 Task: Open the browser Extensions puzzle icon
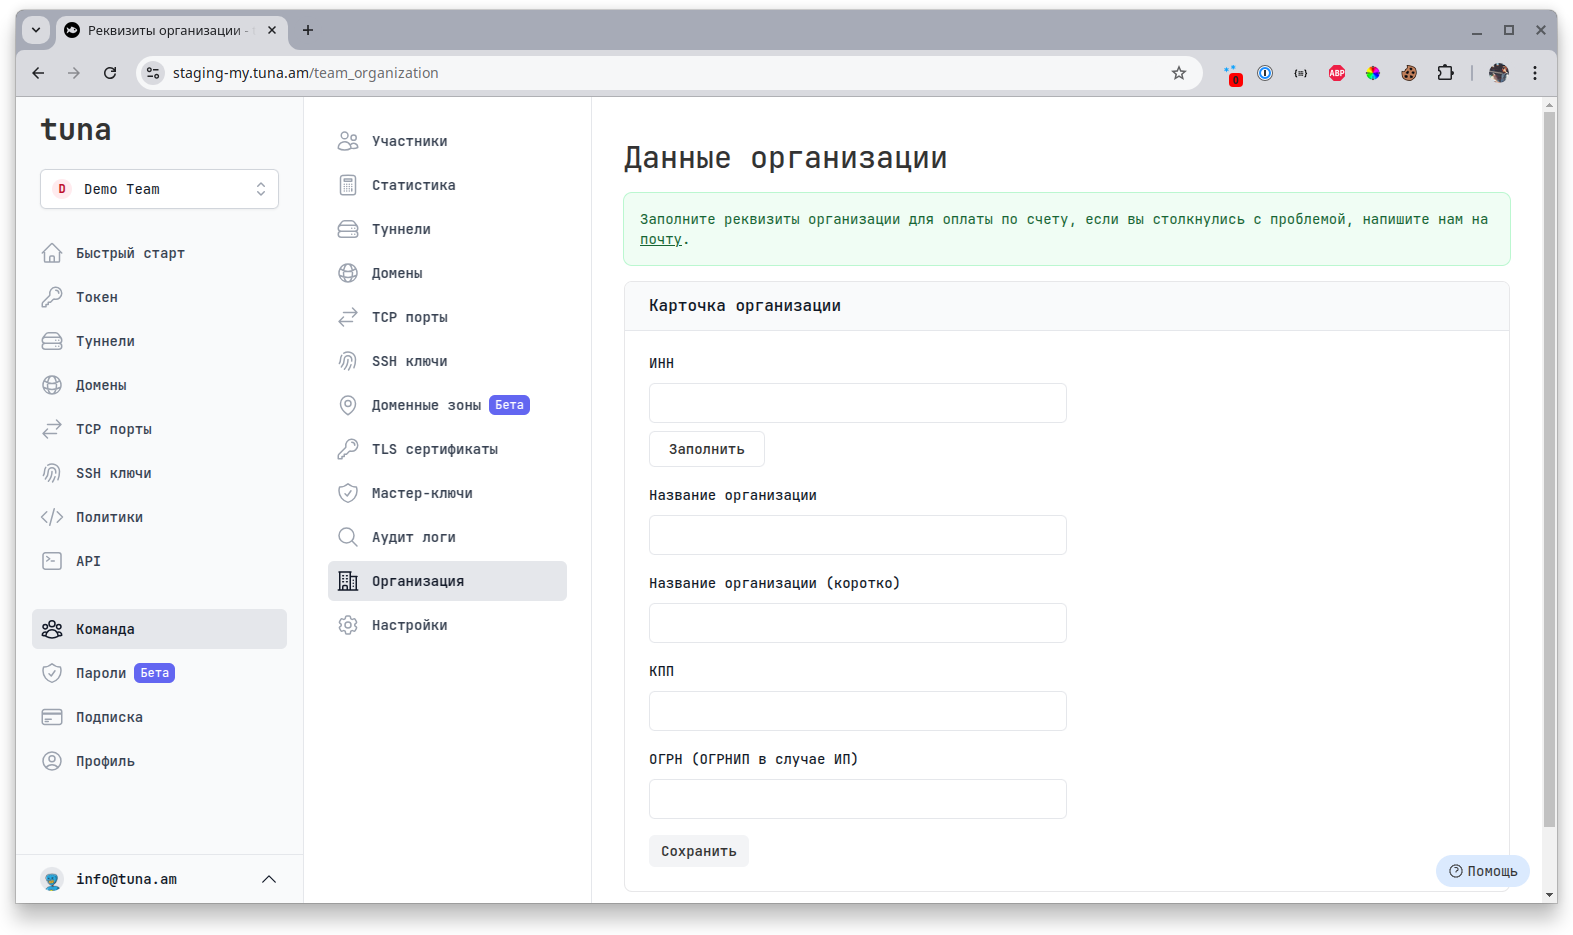click(x=1445, y=73)
